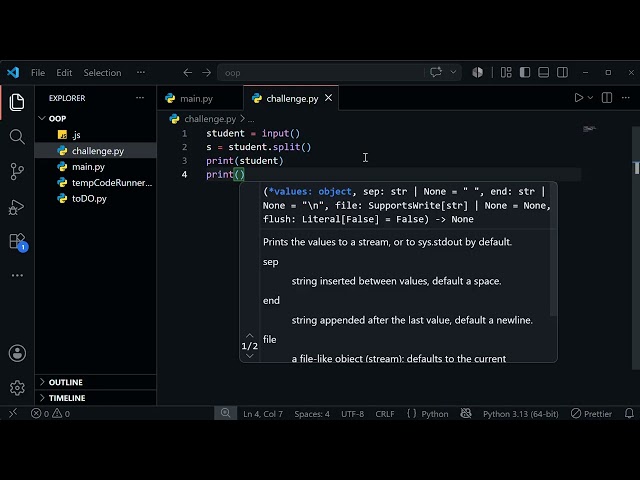Open the File menu
Screen dimensions: 640x480
click(x=38, y=73)
